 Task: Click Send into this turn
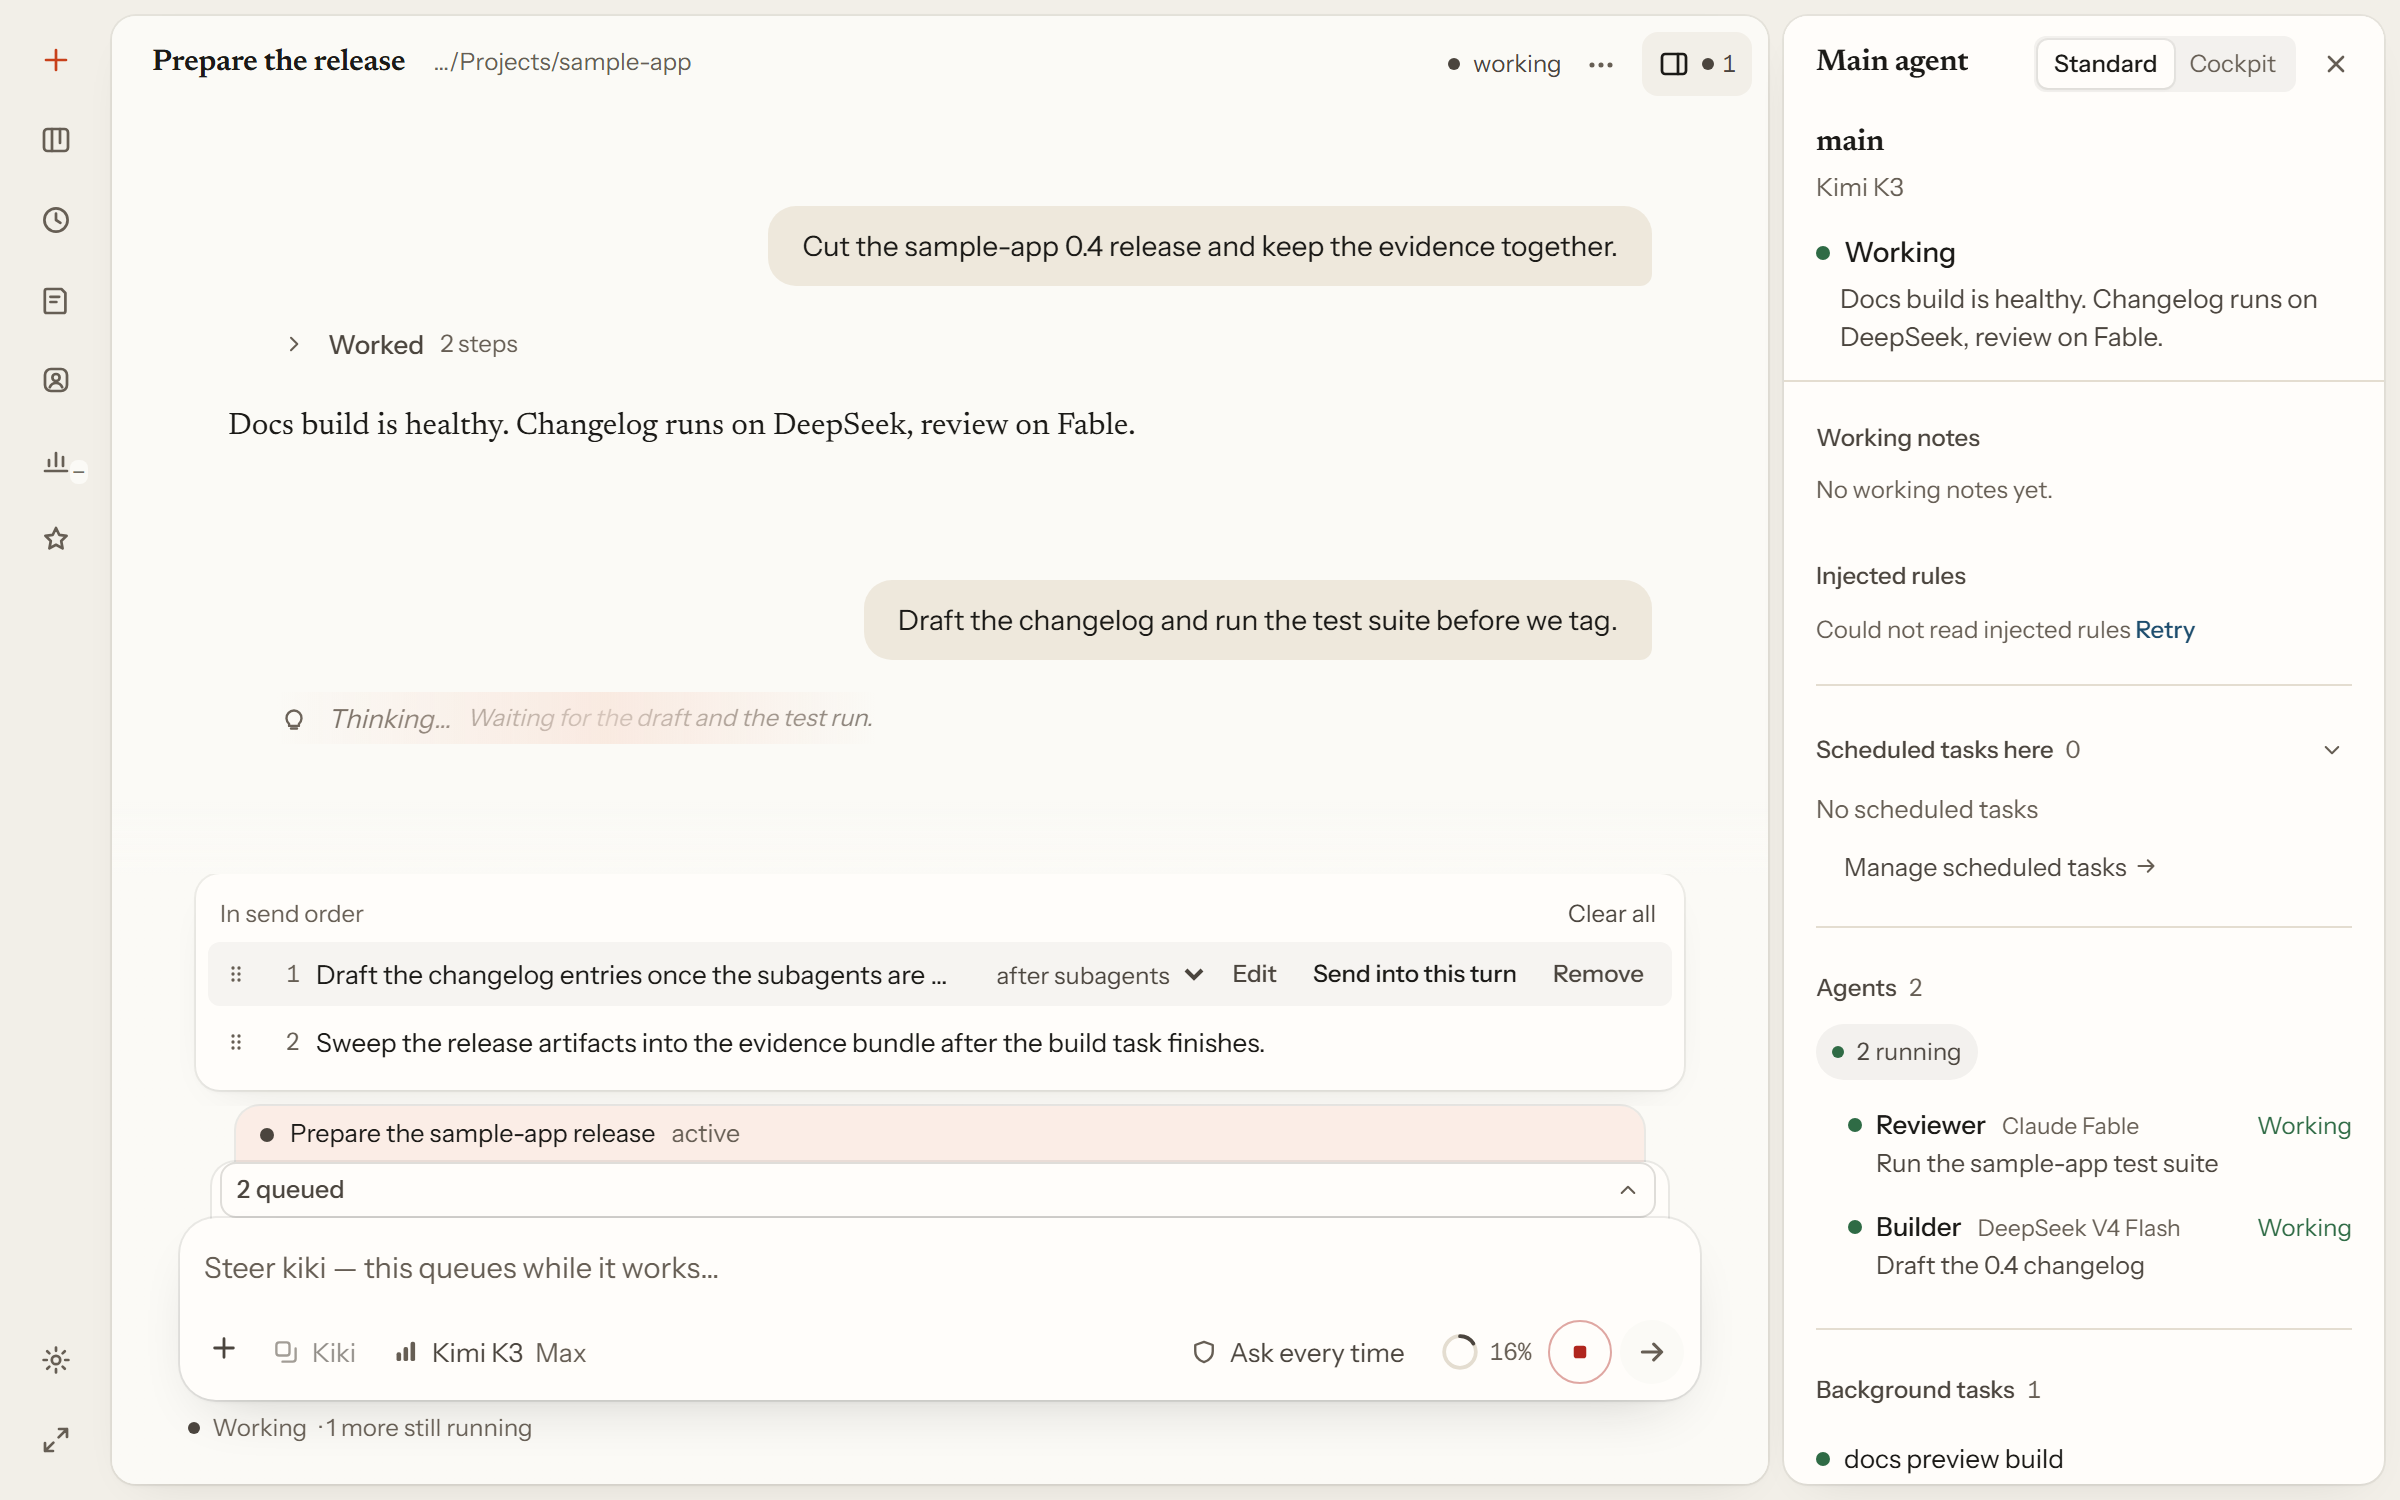coord(1414,974)
